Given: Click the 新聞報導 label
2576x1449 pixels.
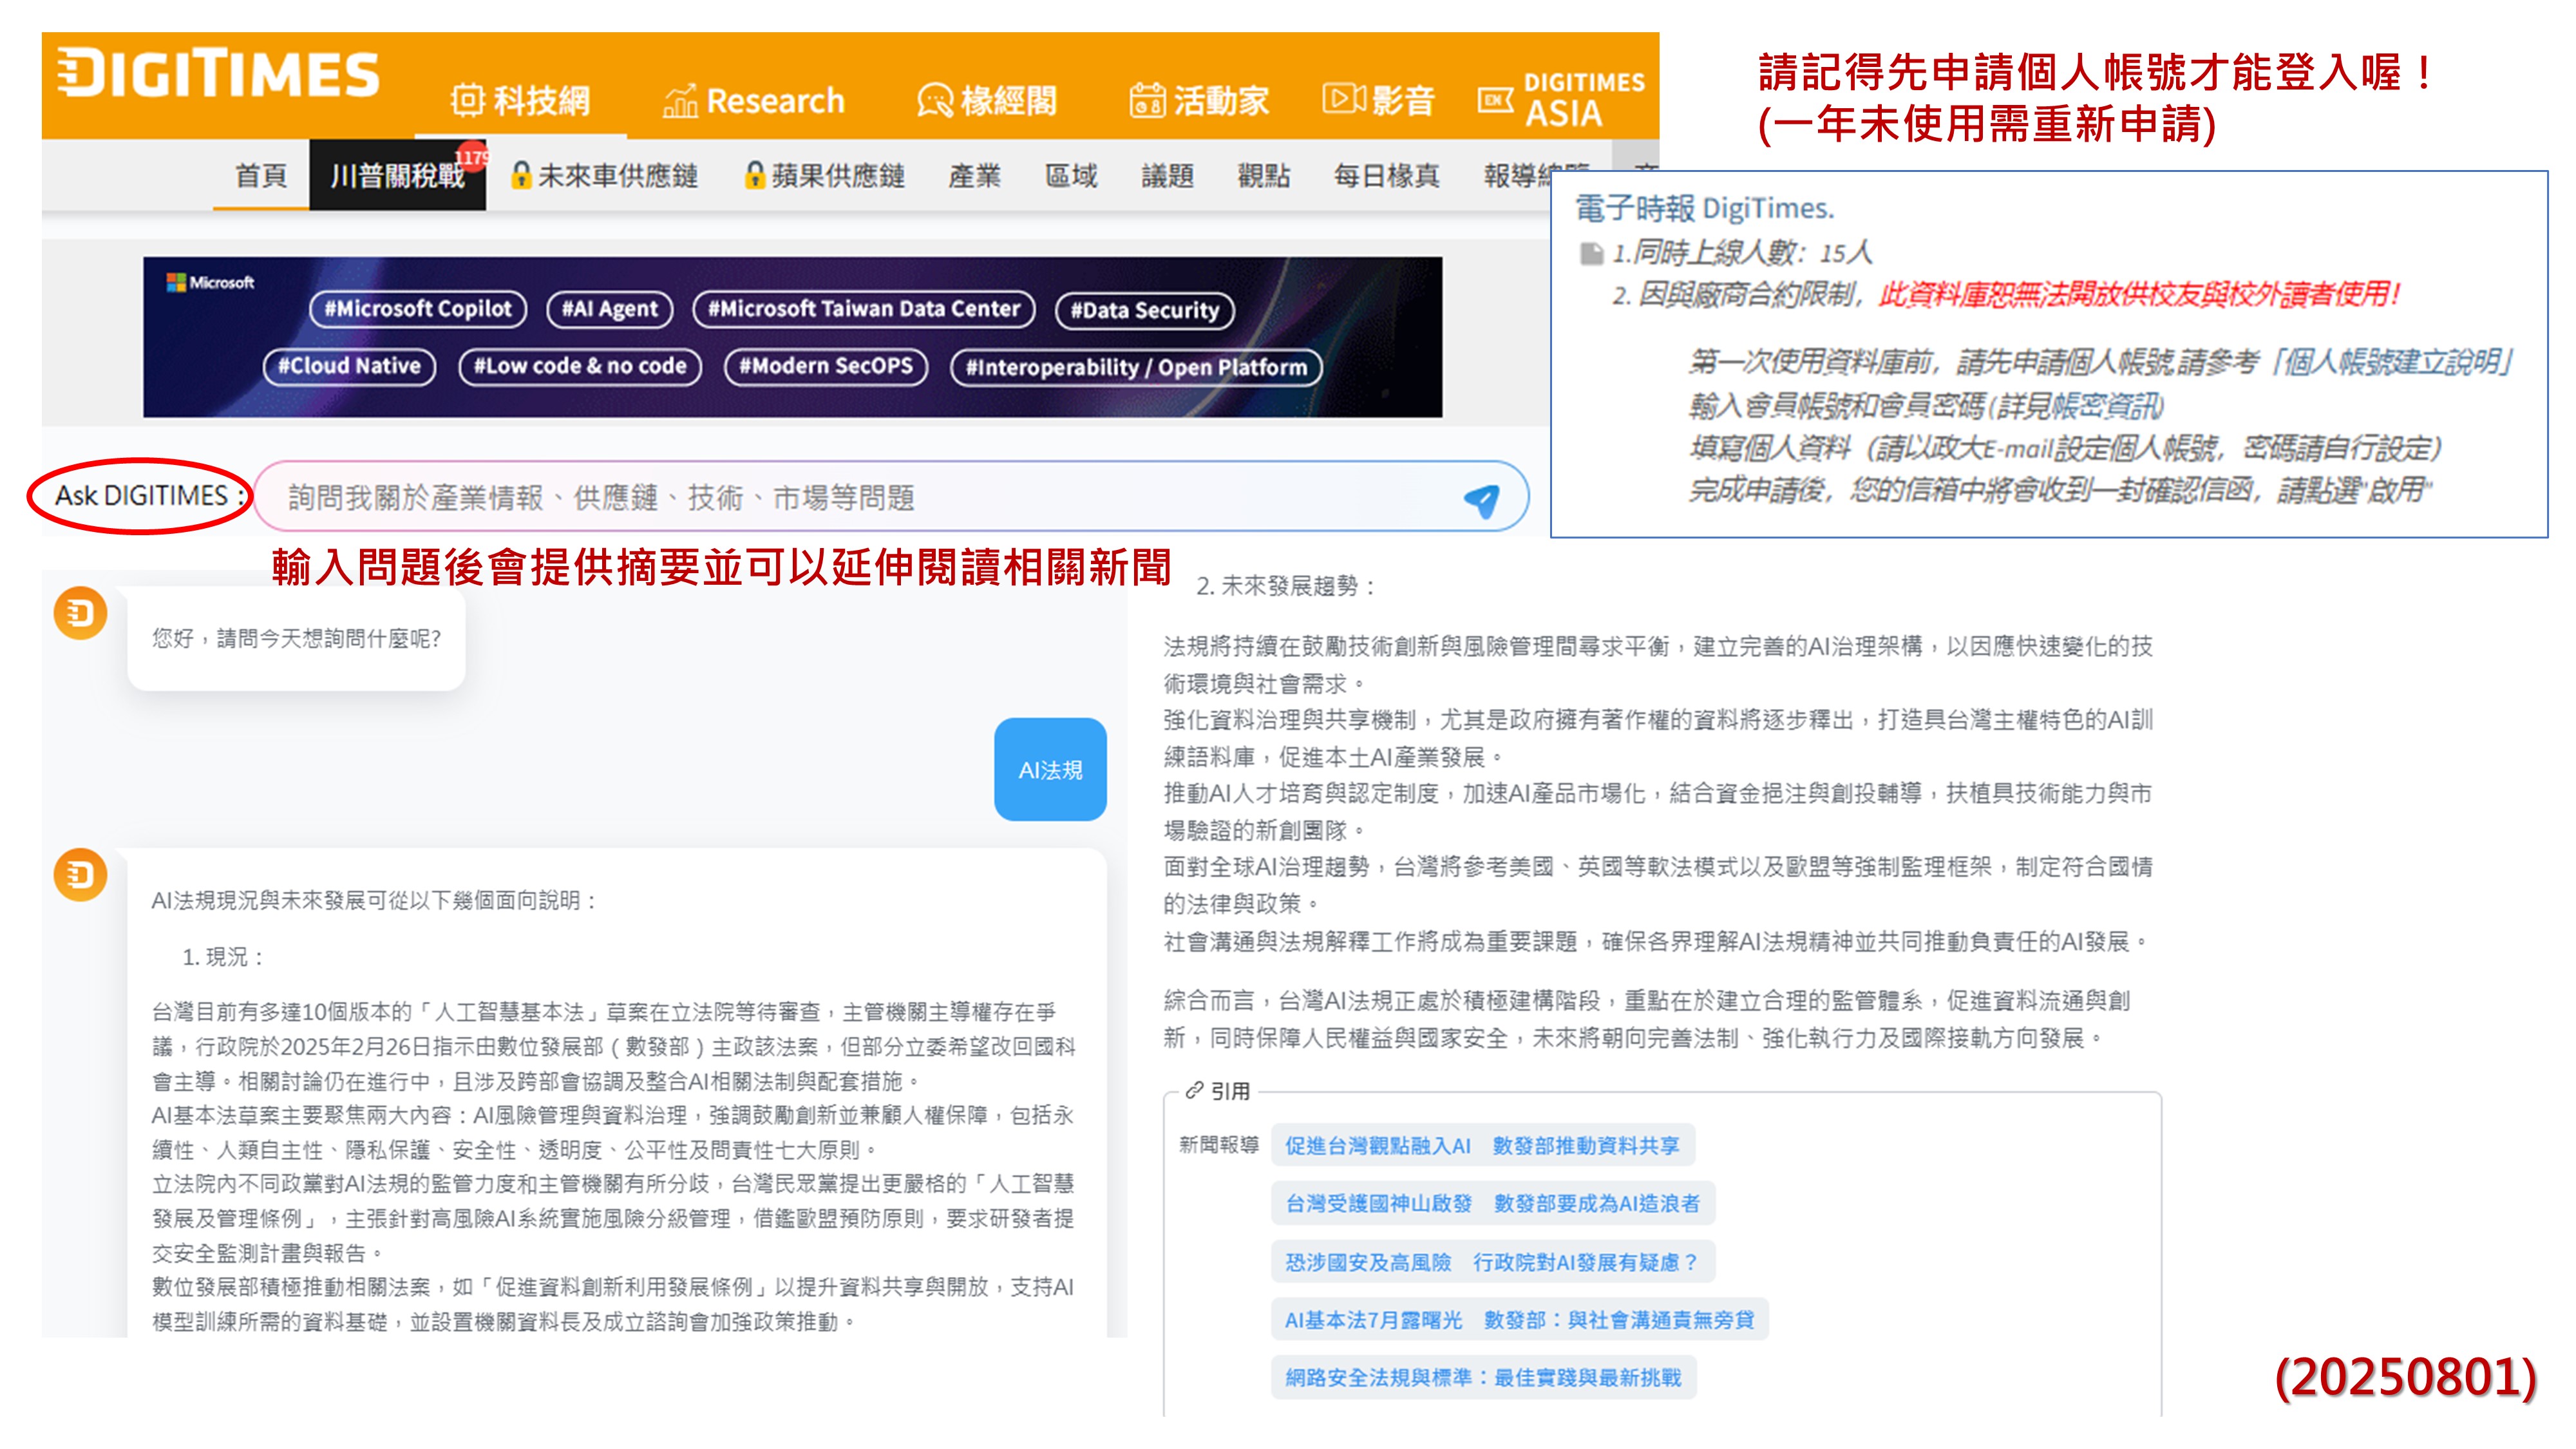Looking at the screenshot, I should coord(1218,1146).
